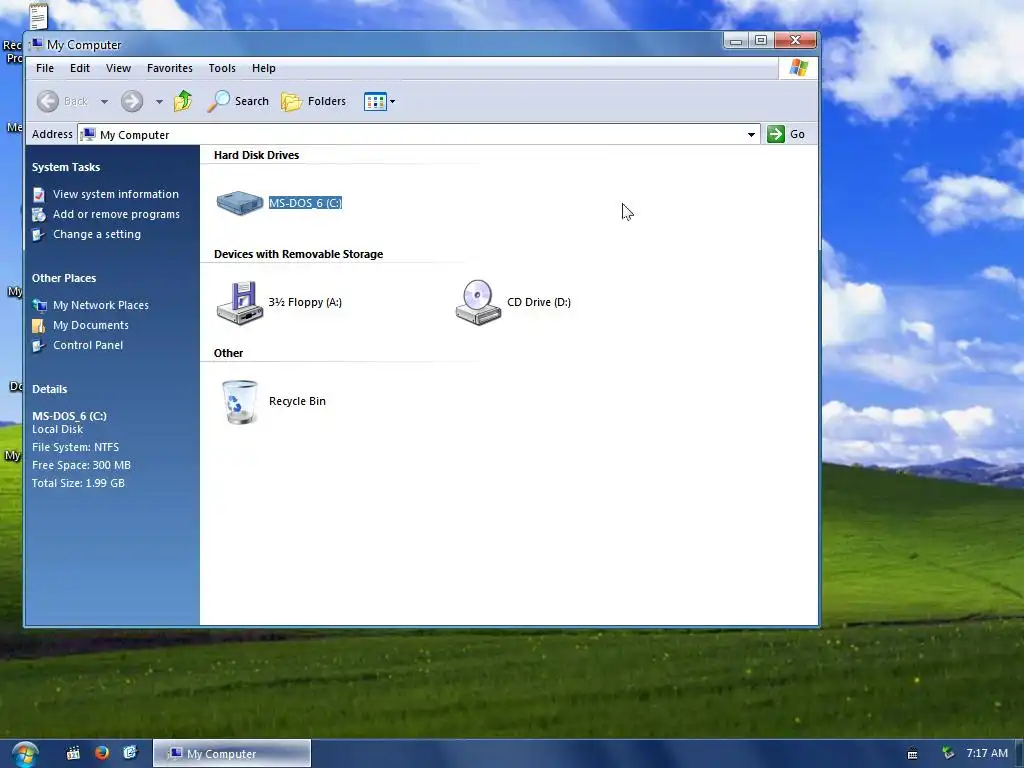Click the Views toolbar icon

[x=376, y=101]
